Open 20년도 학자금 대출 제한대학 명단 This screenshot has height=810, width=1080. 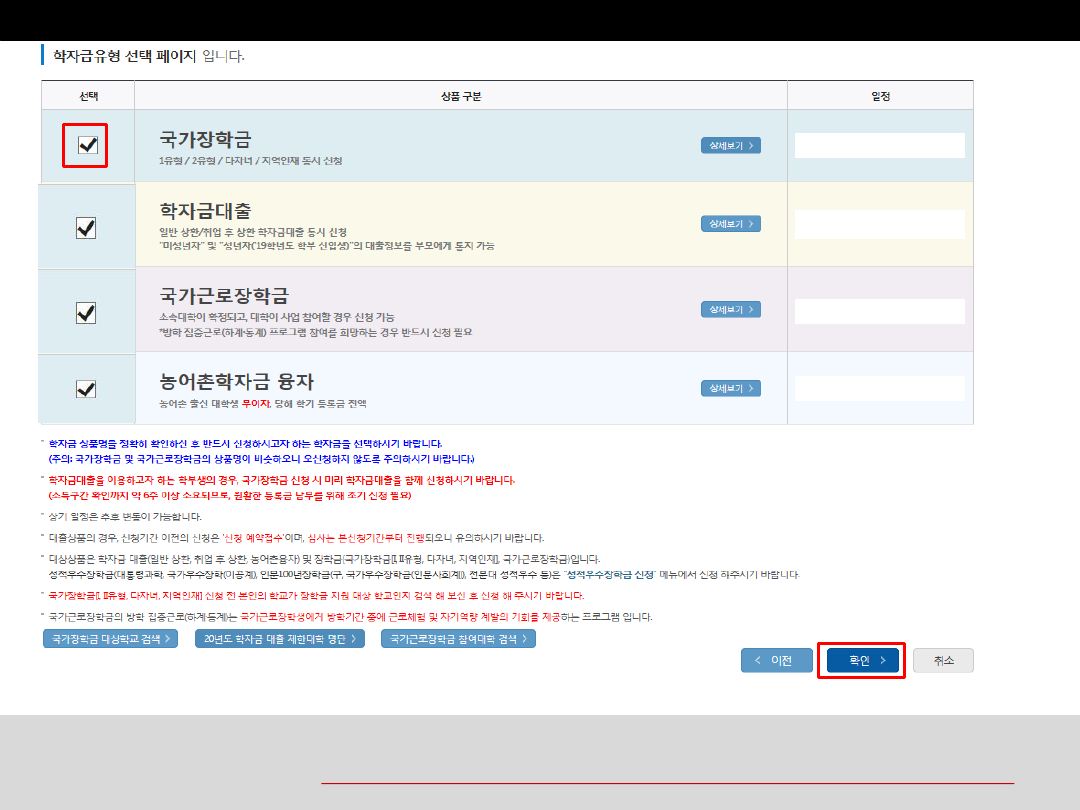pyautogui.click(x=279, y=638)
